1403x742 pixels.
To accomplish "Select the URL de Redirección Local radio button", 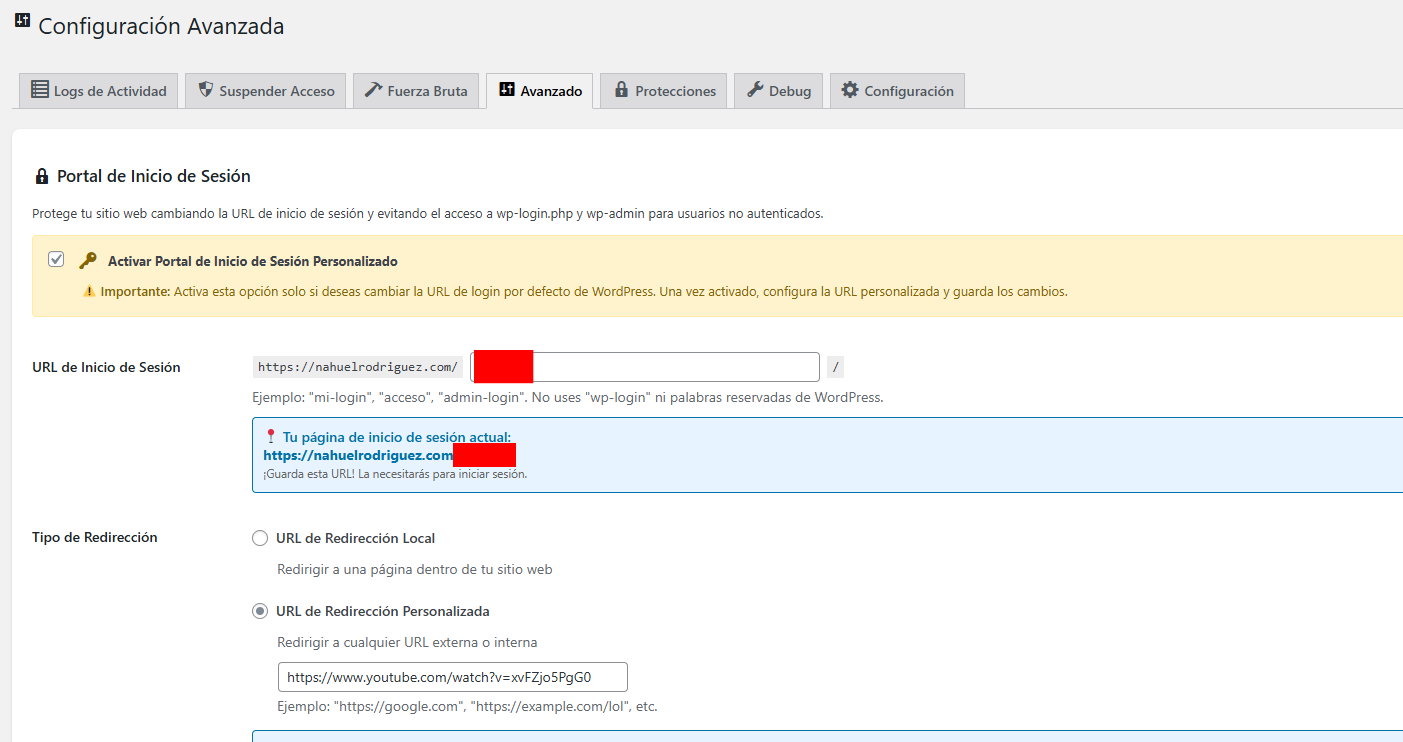I will click(260, 538).
